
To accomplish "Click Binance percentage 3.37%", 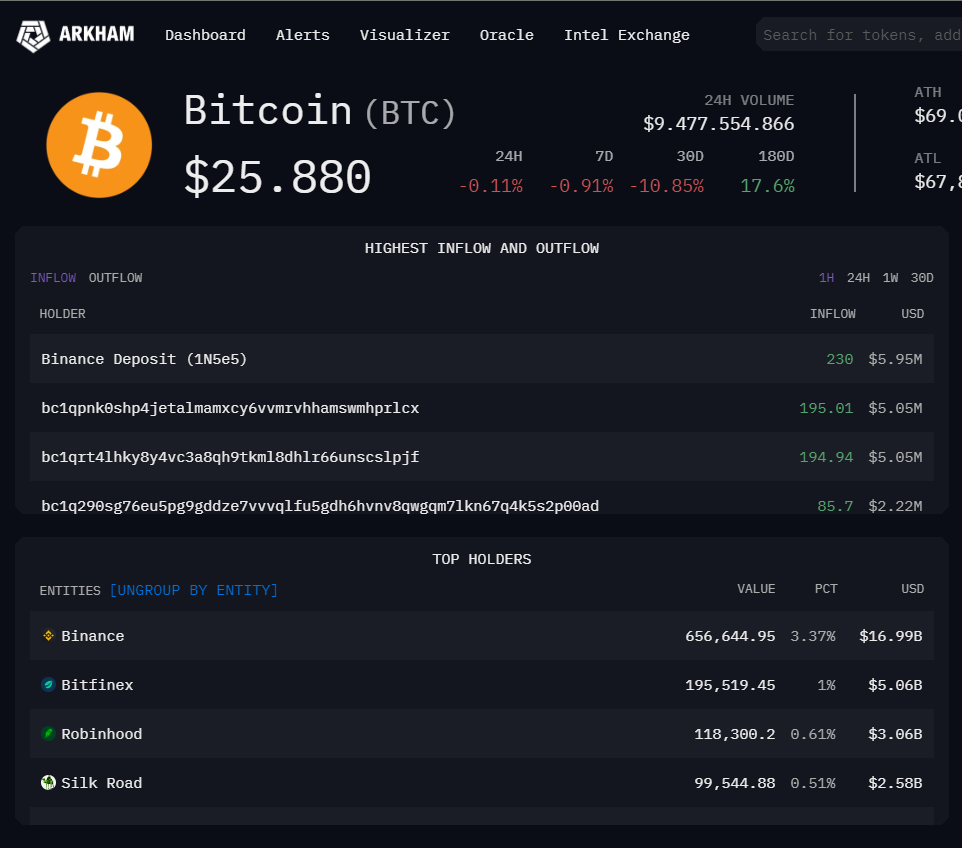I will (813, 636).
